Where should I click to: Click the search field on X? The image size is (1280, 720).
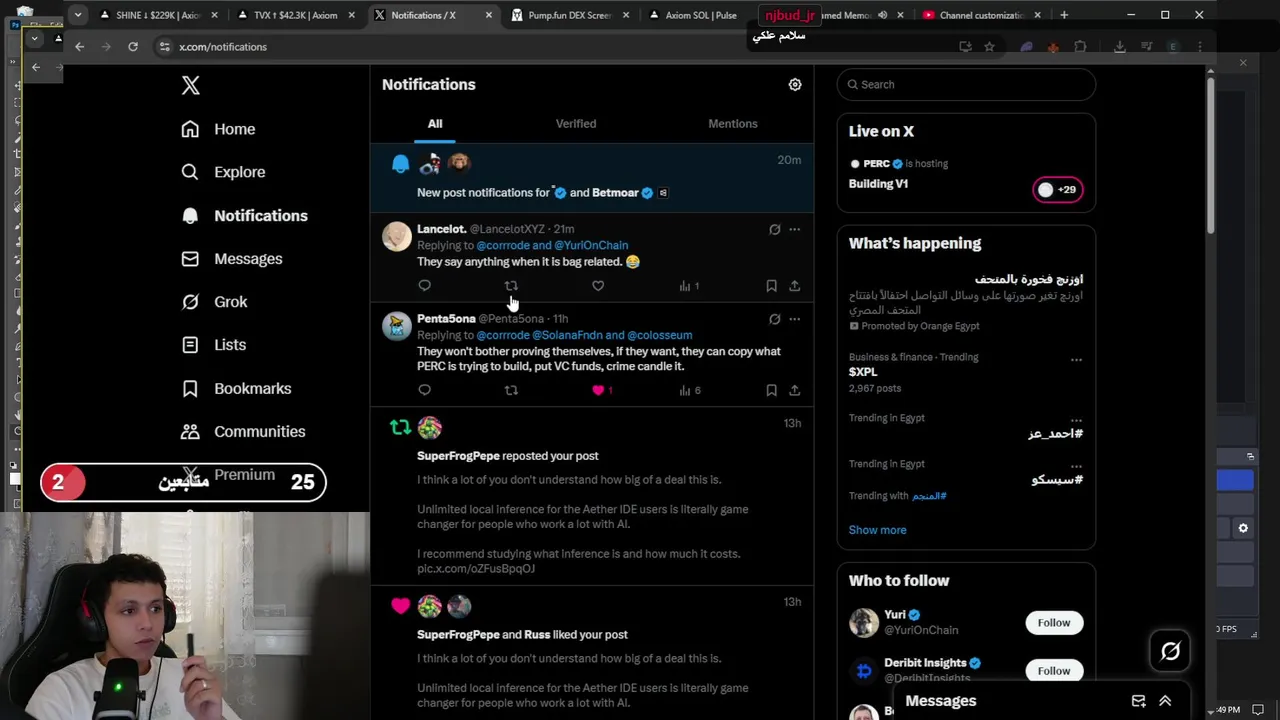tap(966, 85)
